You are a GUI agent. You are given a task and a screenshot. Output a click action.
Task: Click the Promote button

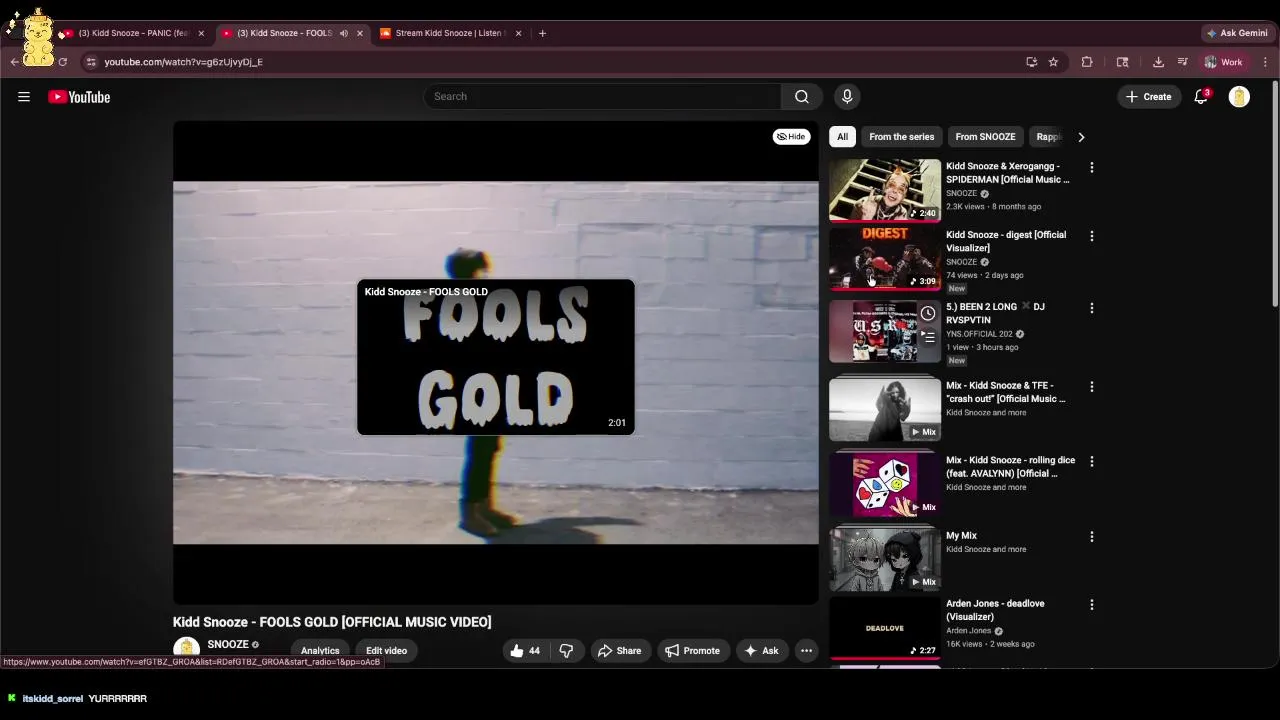692,651
